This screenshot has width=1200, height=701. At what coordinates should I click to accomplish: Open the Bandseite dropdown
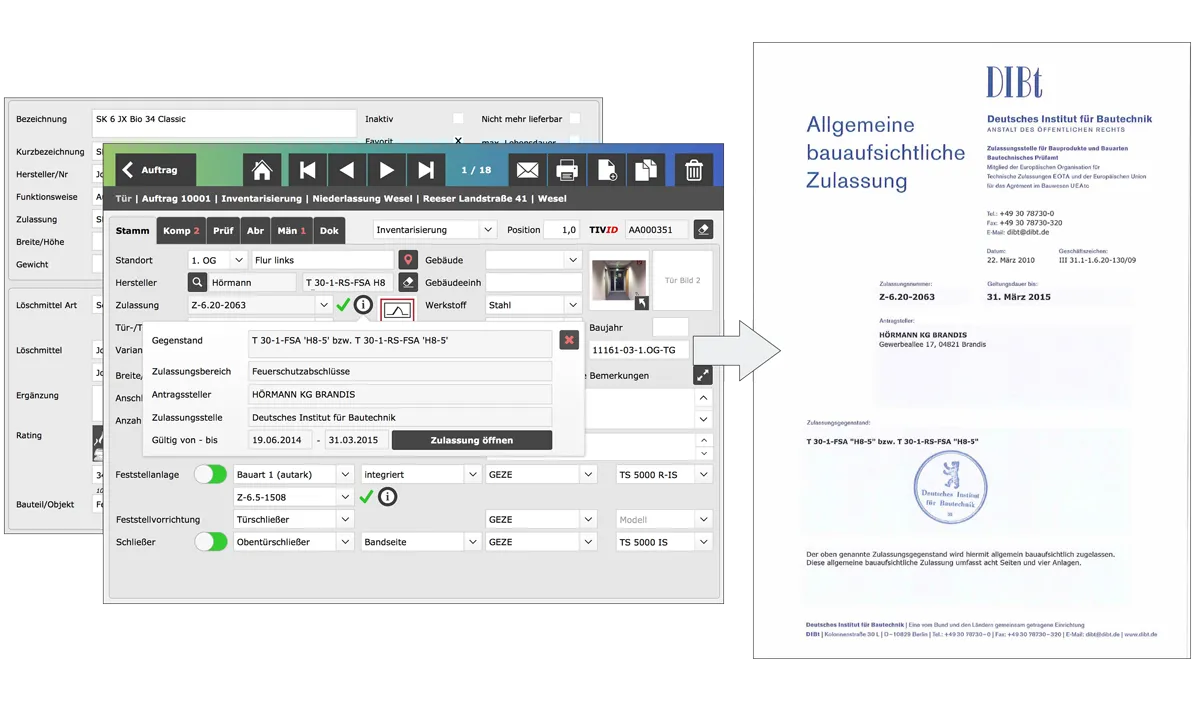pos(421,541)
